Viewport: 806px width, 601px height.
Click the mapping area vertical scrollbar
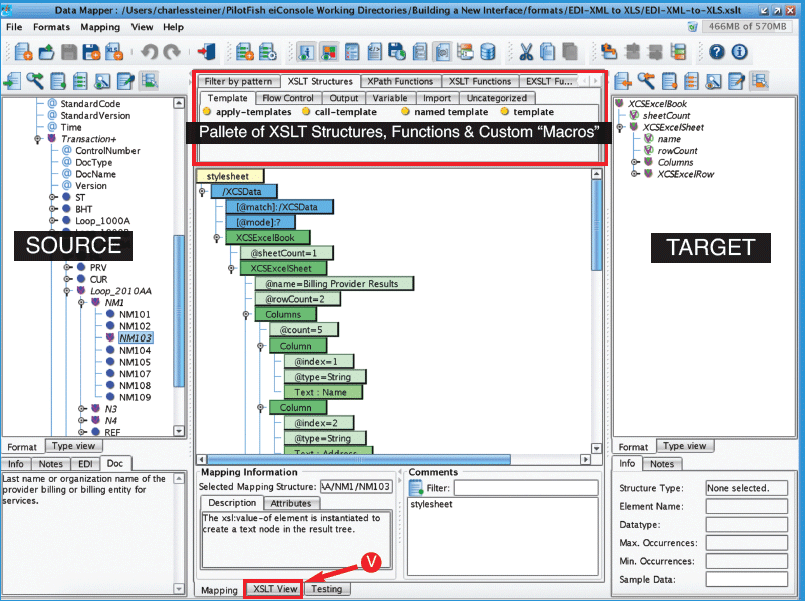596,224
